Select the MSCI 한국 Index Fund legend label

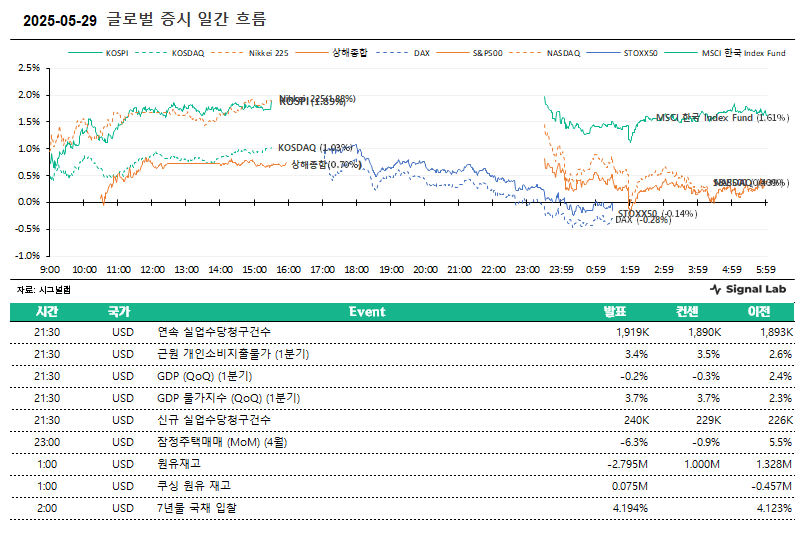click(x=743, y=53)
